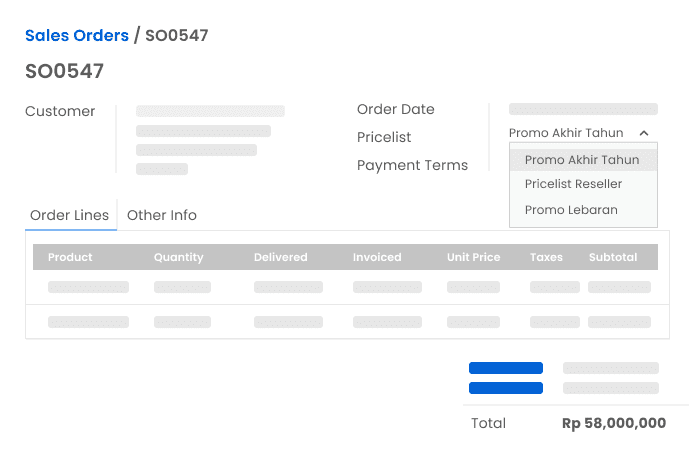Sort by the Subtotal column header
Viewport: 689px width, 453px height.
[x=613, y=257]
